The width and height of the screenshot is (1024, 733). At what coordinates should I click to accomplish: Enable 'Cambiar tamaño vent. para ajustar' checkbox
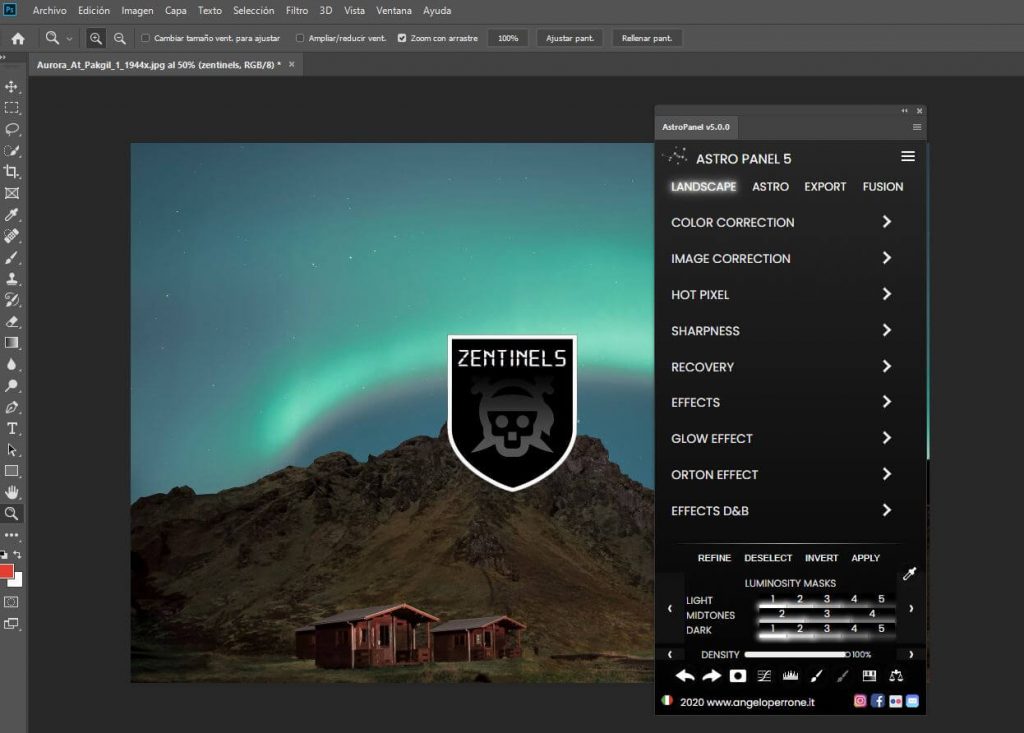pyautogui.click(x=146, y=38)
